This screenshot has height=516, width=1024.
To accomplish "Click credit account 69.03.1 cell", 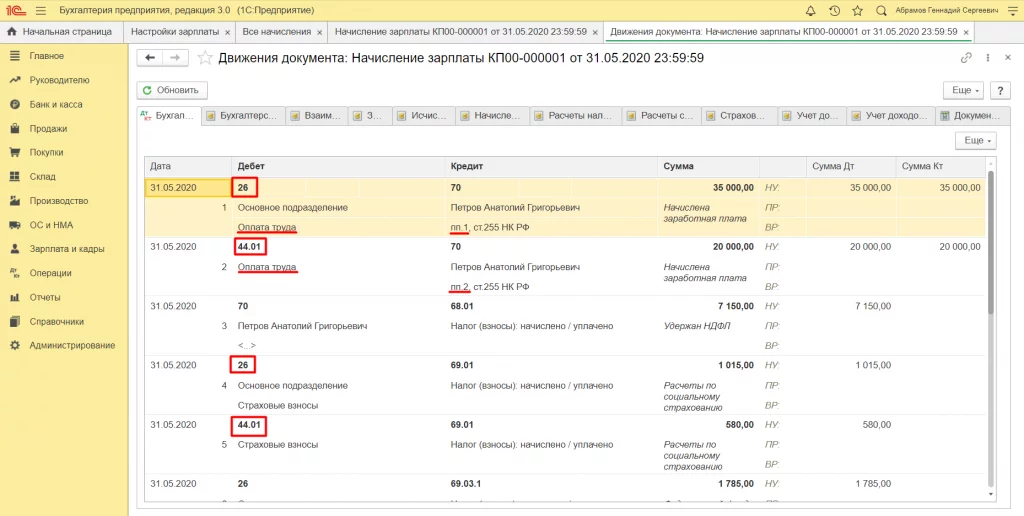I will (x=466, y=484).
